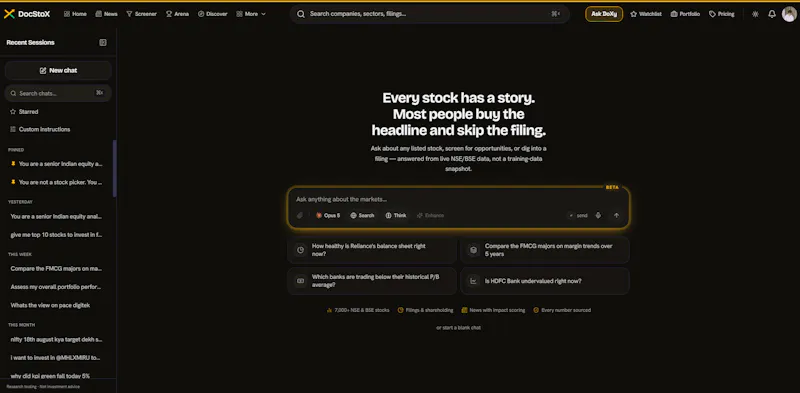
Task: Click 'or start a blank chat' link
Action: (x=458, y=328)
